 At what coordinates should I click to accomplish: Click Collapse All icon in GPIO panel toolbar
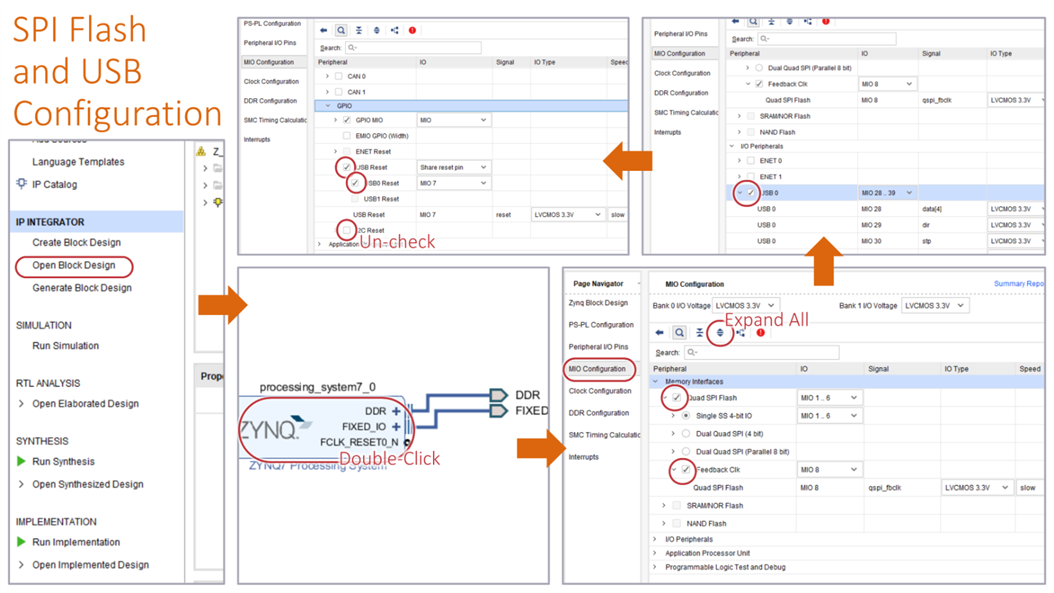click(359, 30)
